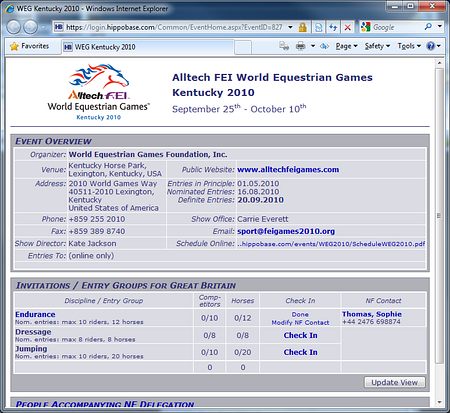450x413 pixels.
Task: Click the browser Forward arrow button
Action: [x=30, y=27]
